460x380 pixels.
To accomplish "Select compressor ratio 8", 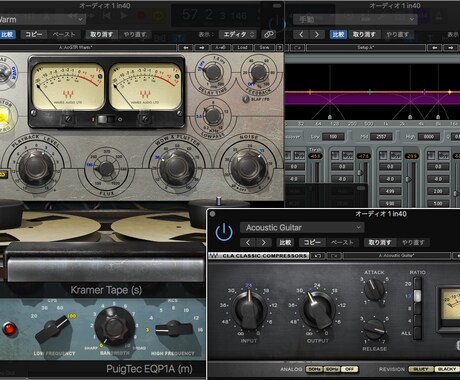I will (417, 308).
